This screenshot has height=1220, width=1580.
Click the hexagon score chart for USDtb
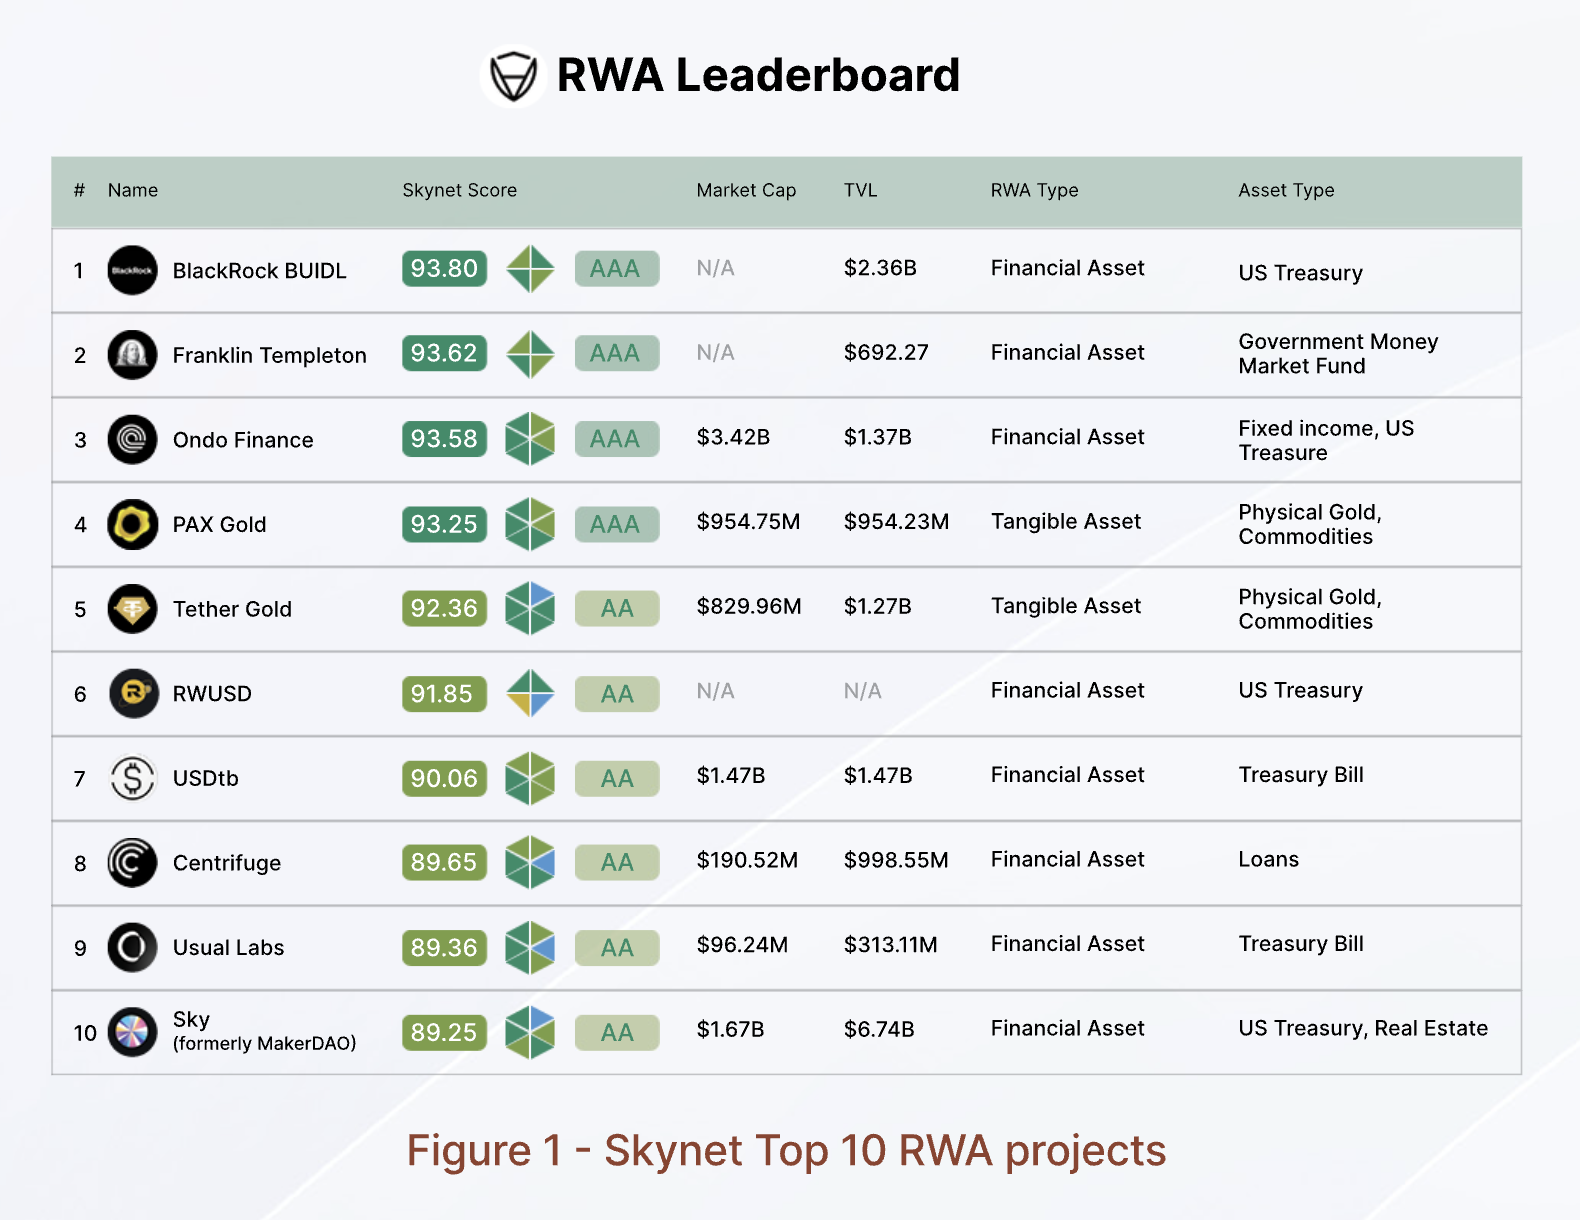(530, 778)
